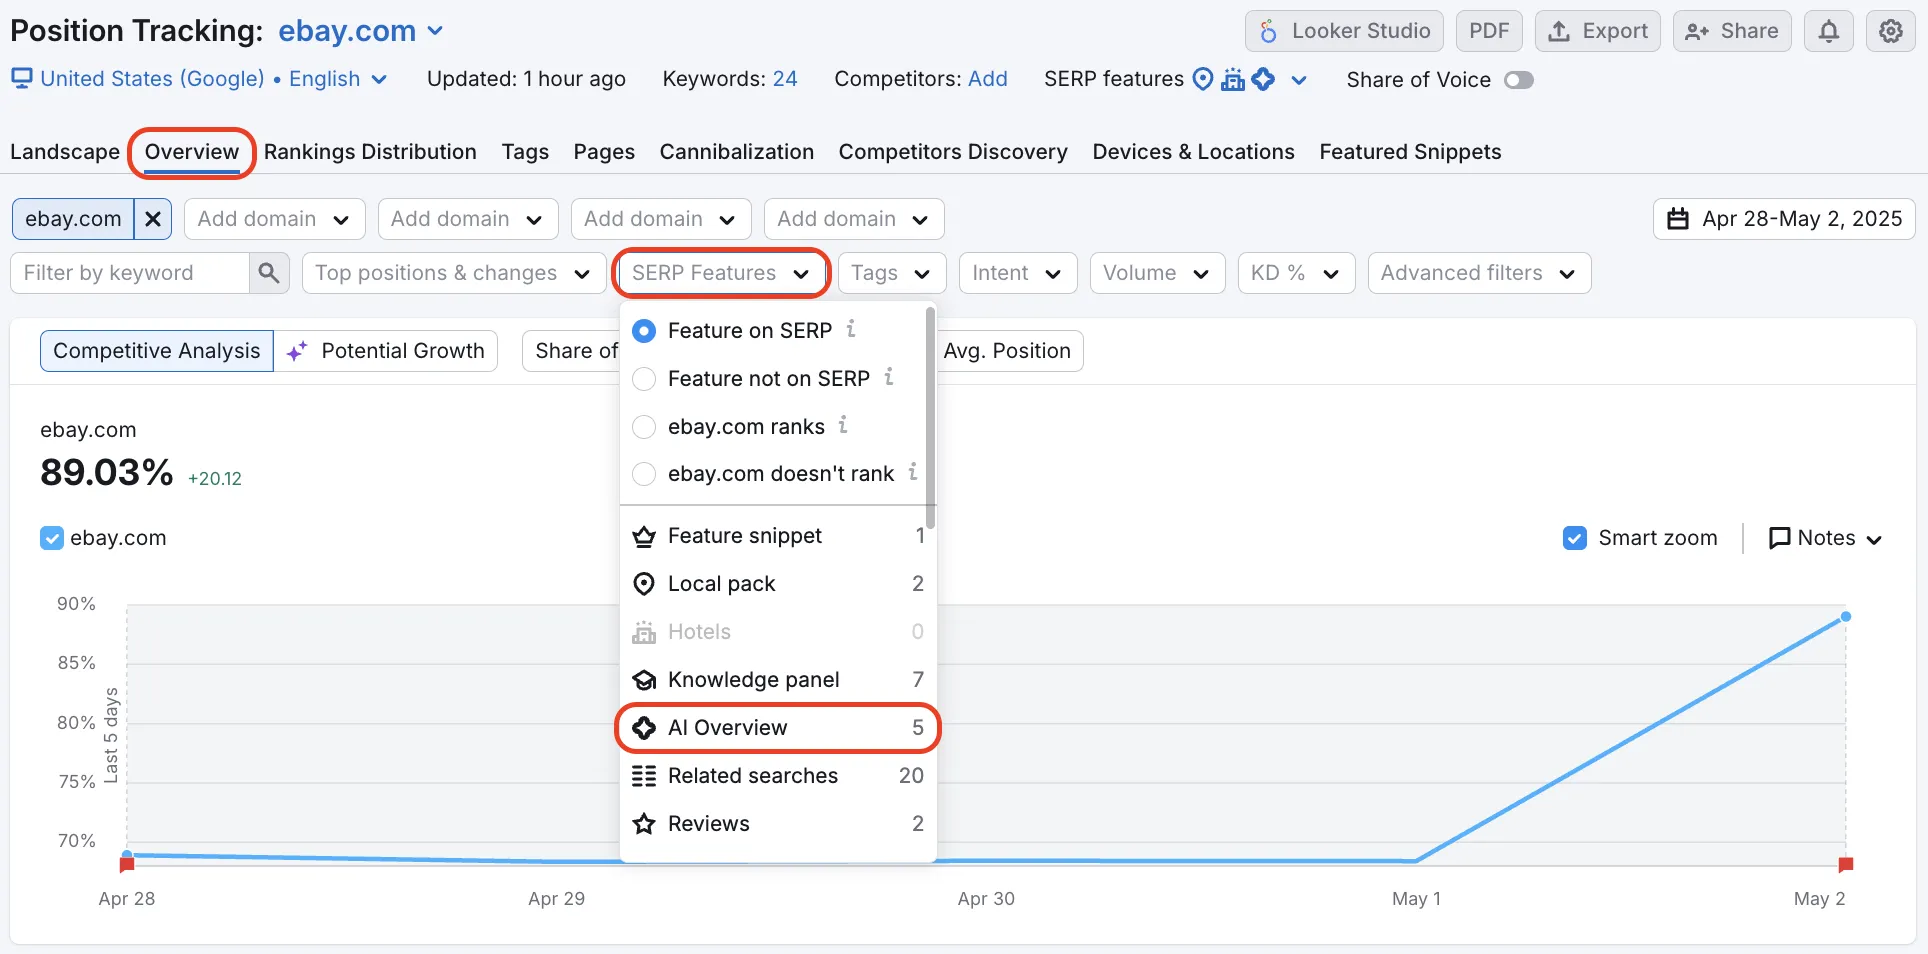The image size is (1928, 954).
Task: Click the AI Overview diamond icon in header
Action: [1264, 79]
